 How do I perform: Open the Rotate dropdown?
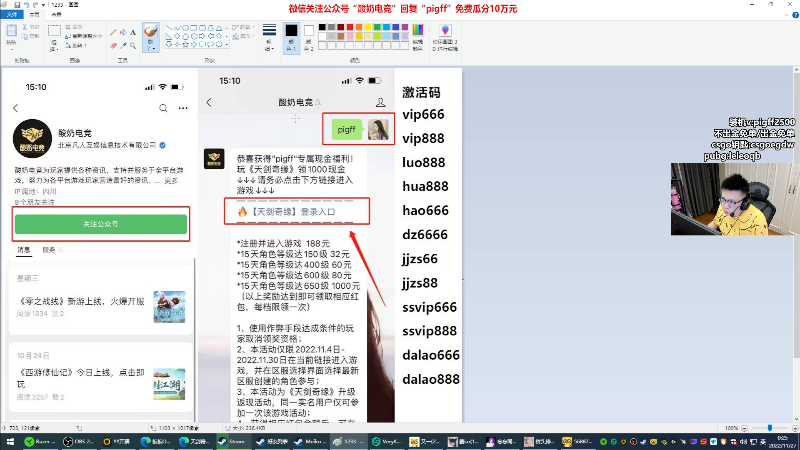coord(77,45)
